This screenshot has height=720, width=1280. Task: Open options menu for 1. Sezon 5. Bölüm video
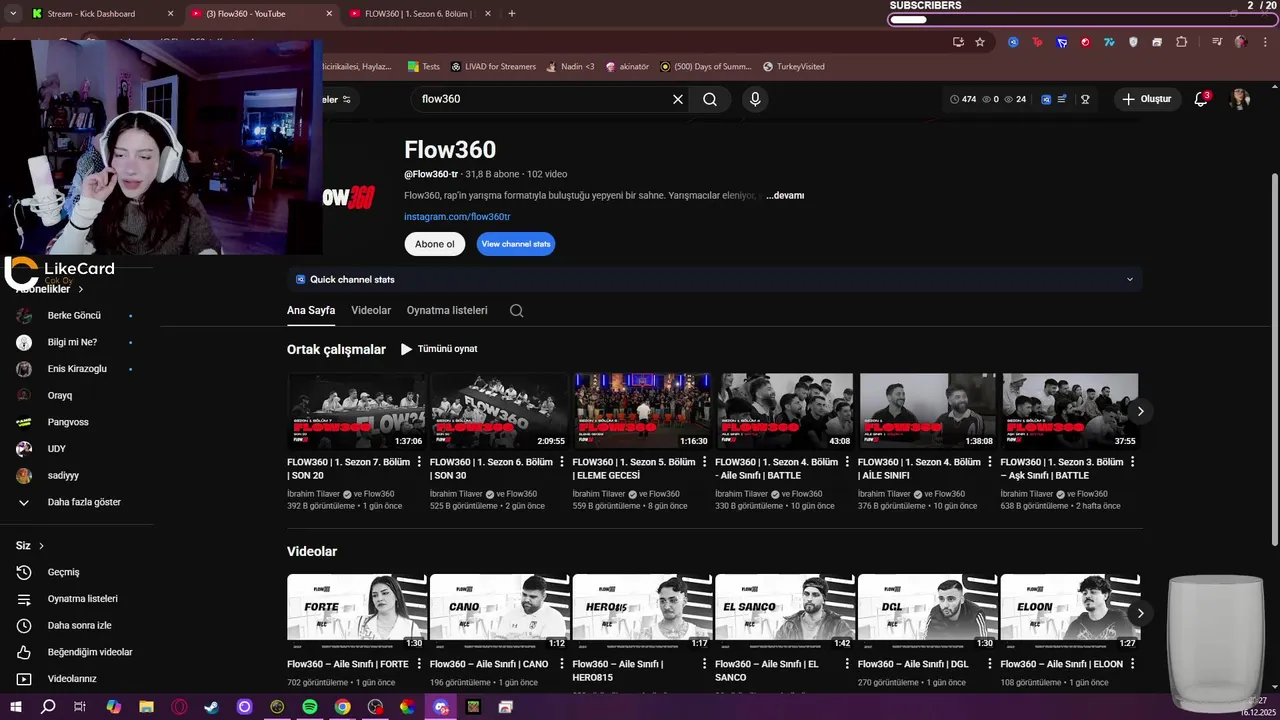point(704,462)
